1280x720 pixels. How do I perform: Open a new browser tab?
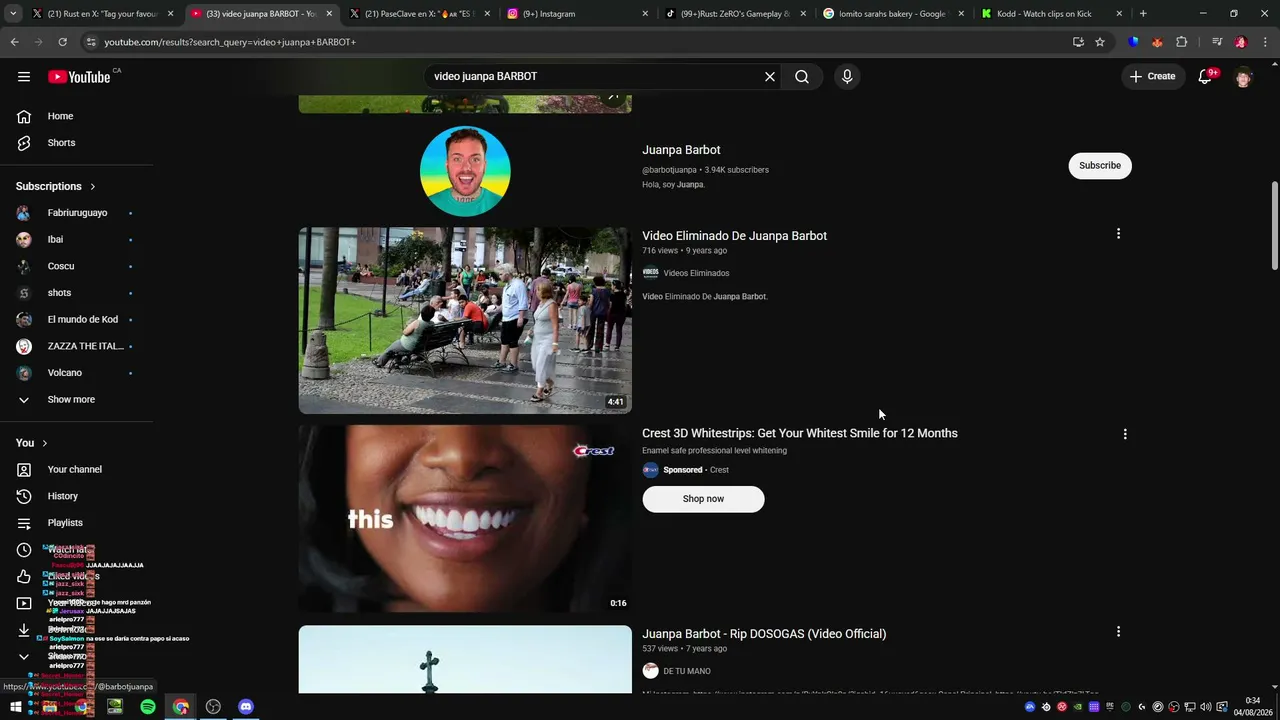(1143, 14)
